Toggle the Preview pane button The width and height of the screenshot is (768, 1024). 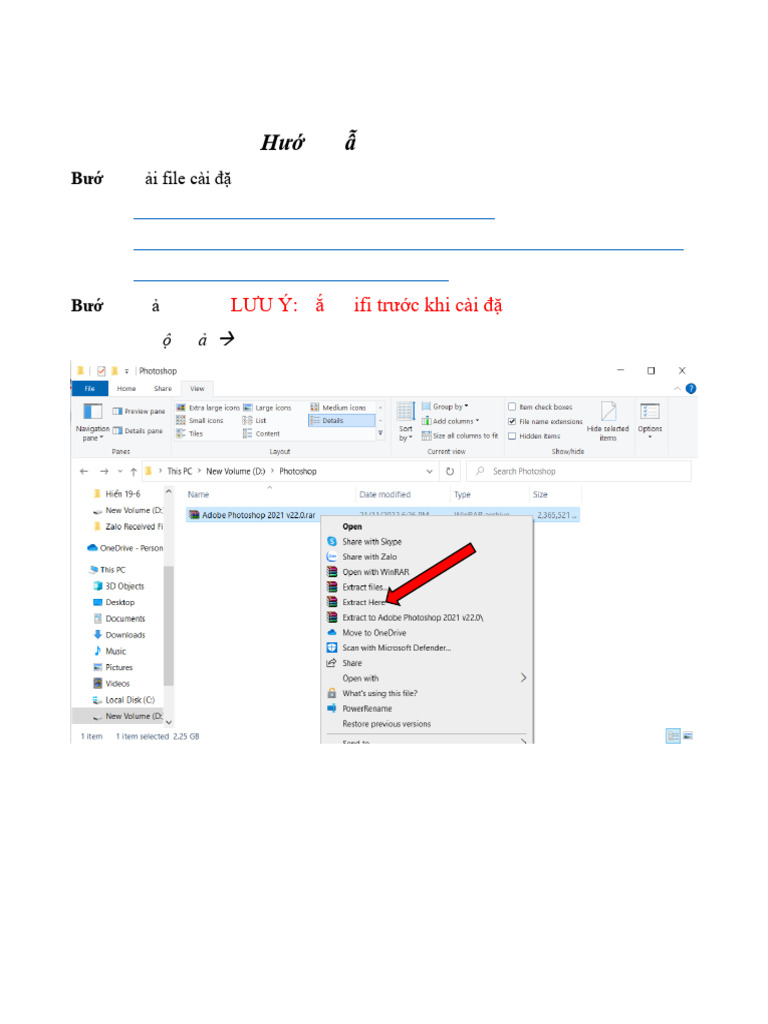138,411
